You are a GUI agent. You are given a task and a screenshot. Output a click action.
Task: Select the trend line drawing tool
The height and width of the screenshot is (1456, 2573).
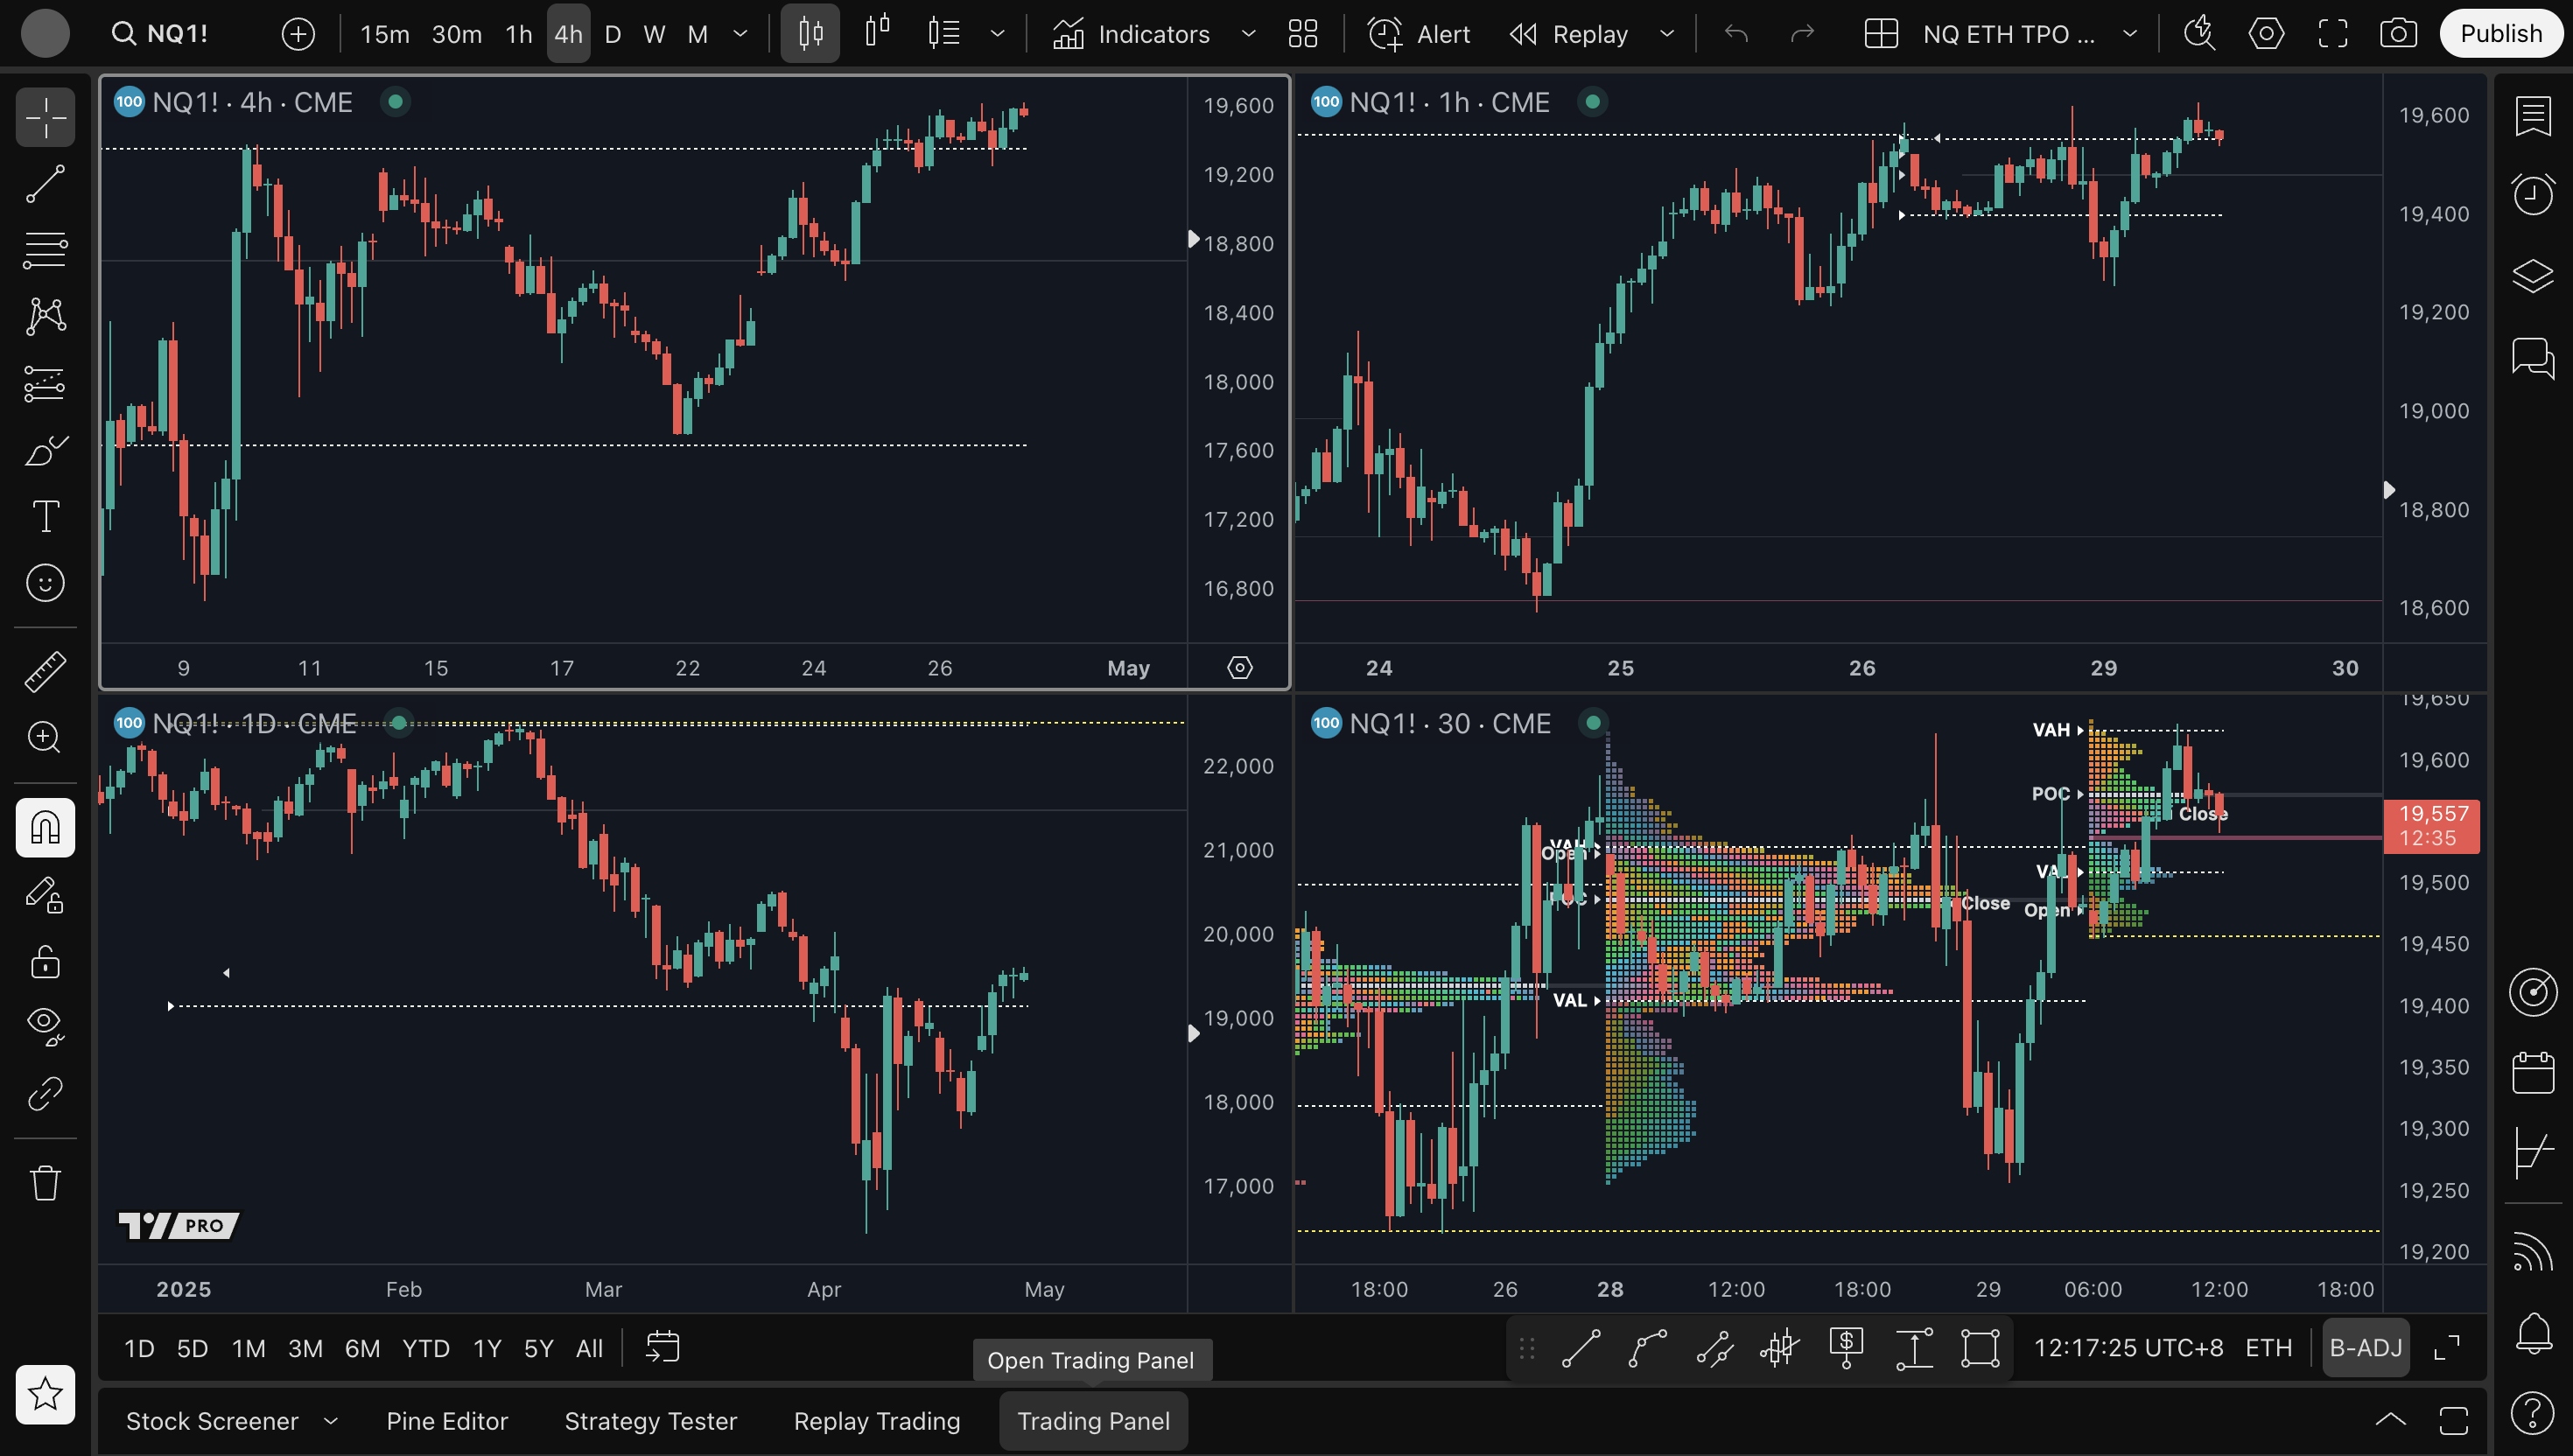click(x=45, y=184)
